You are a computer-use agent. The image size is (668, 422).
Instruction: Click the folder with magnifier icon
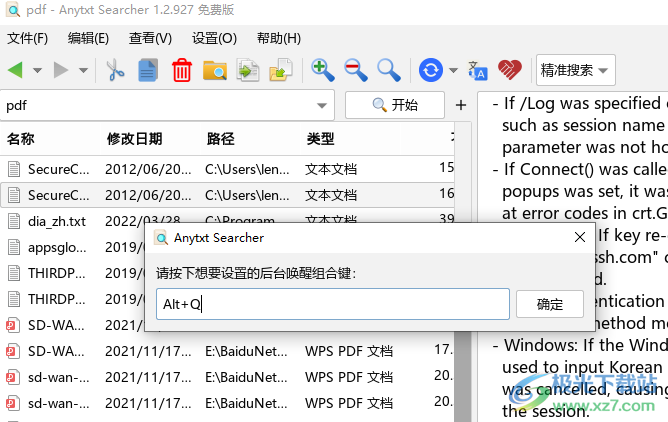(x=215, y=70)
